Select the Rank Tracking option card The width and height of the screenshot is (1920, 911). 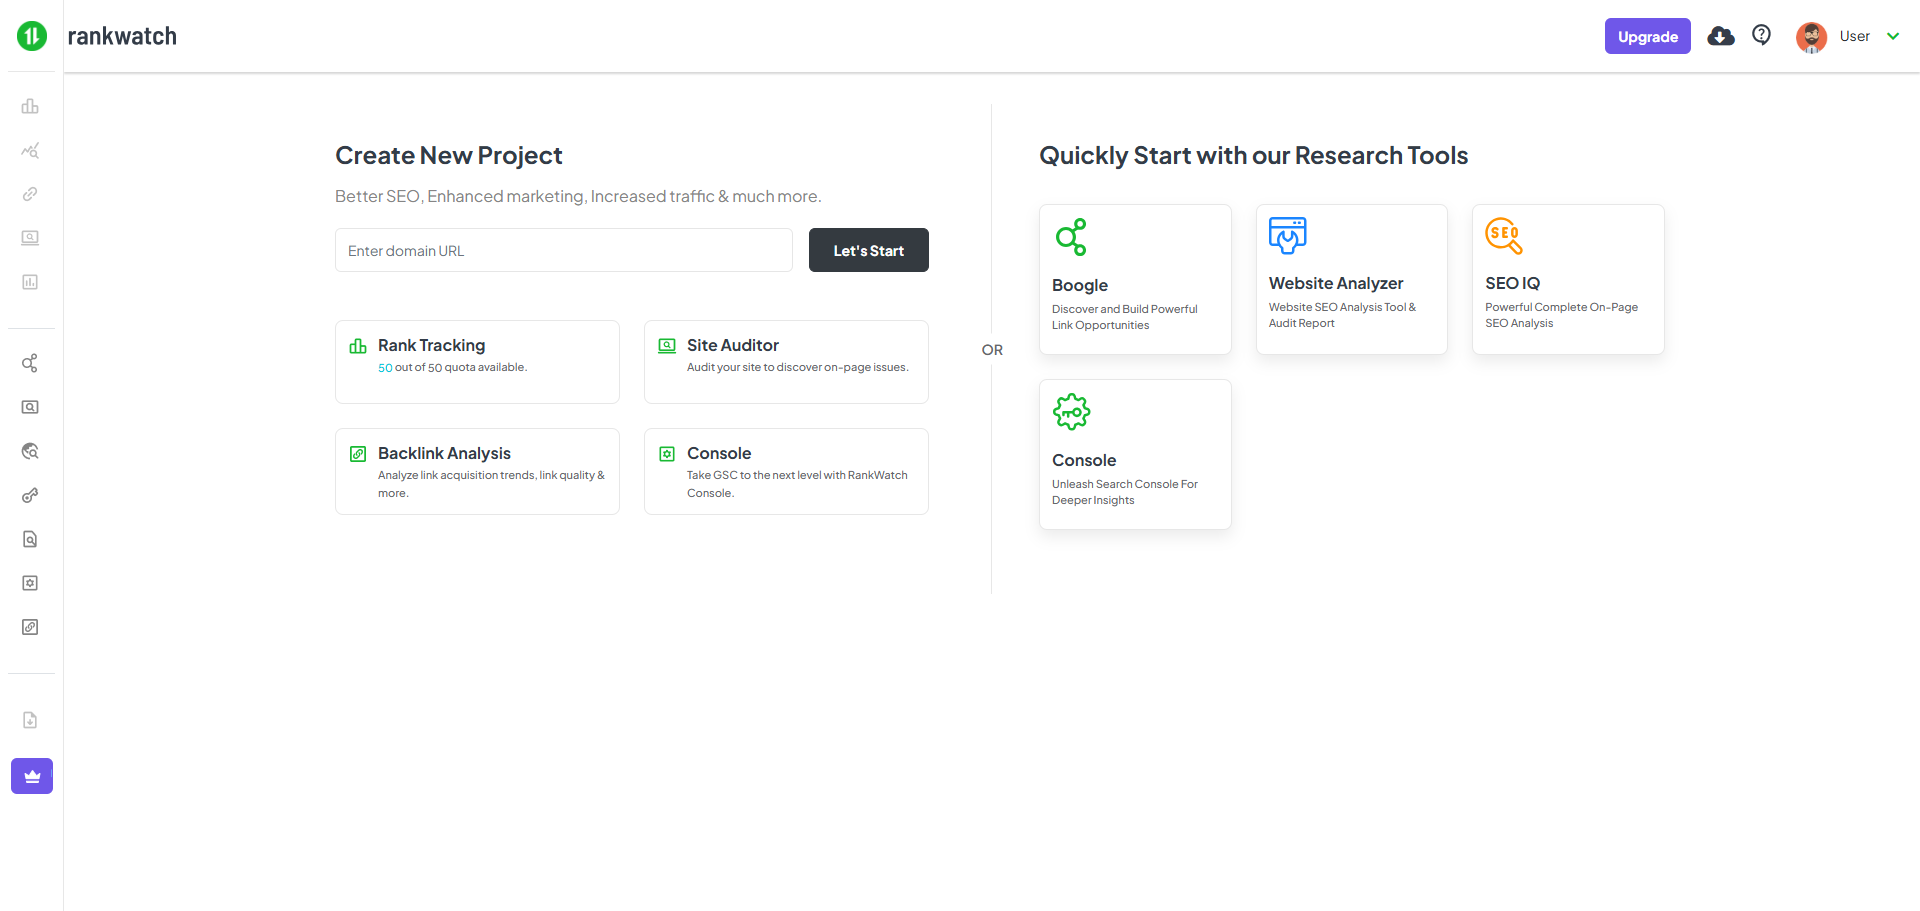coord(477,361)
